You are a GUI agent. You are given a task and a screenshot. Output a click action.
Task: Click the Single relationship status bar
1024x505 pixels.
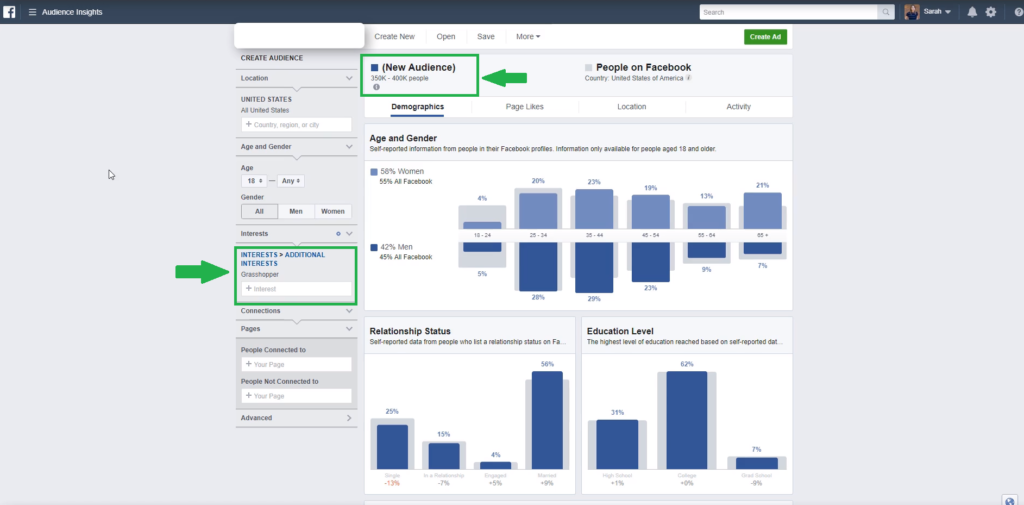(392, 447)
